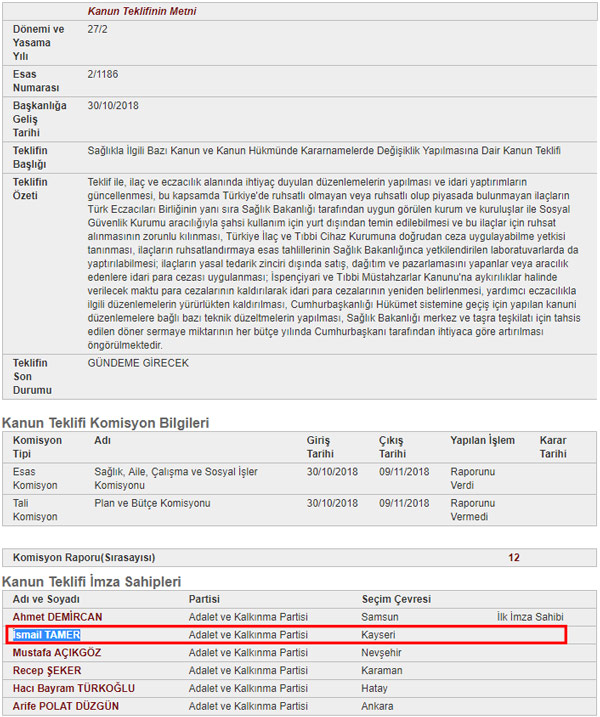Viewport: 600px width, 717px height.
Task: Click the highlighted İsmail TAMER name
Action: [46, 635]
